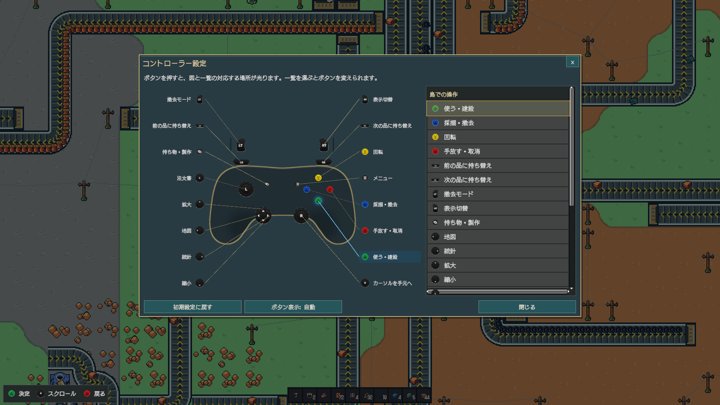Click 拡大 label left of controller diagram
The height and width of the screenshot is (405, 720).
coord(186,204)
